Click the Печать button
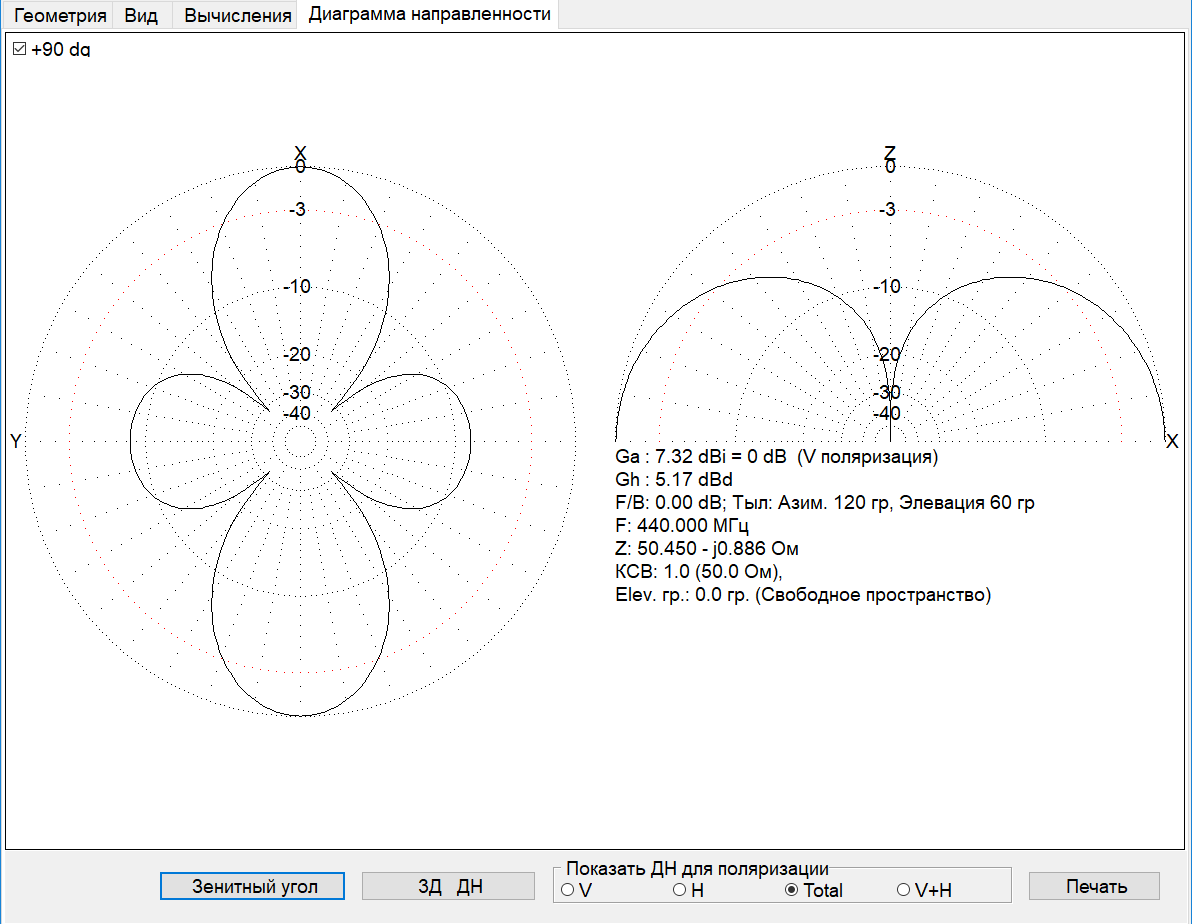The height and width of the screenshot is (924, 1192). (1095, 886)
